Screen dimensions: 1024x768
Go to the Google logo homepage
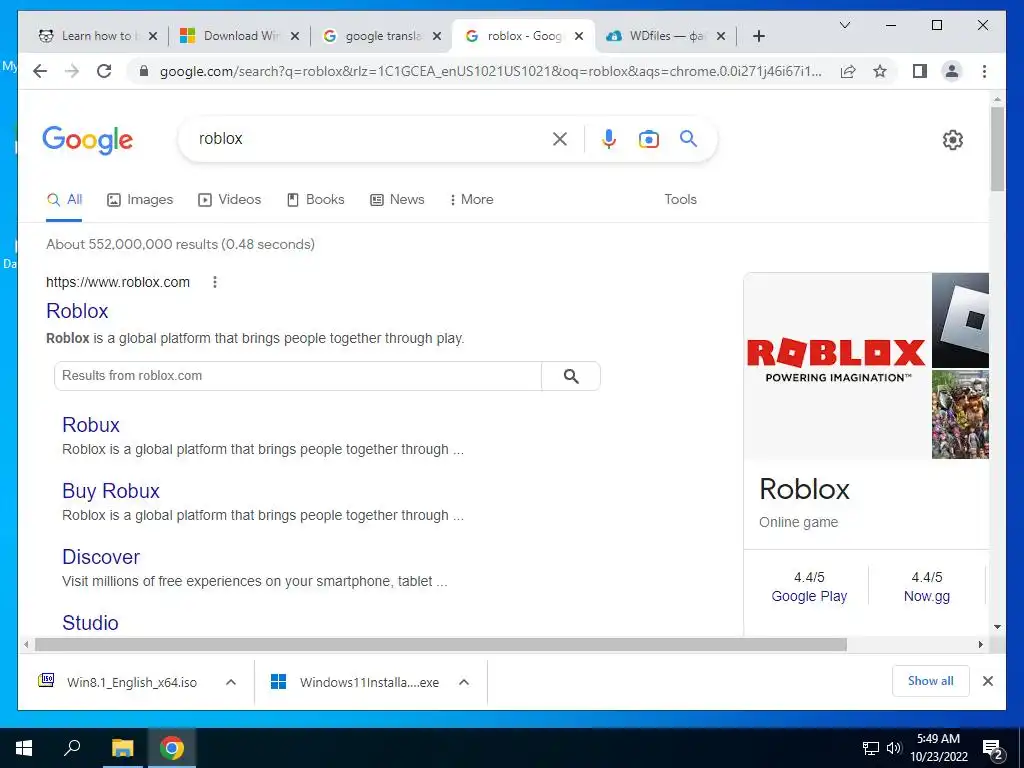pyautogui.click(x=88, y=140)
